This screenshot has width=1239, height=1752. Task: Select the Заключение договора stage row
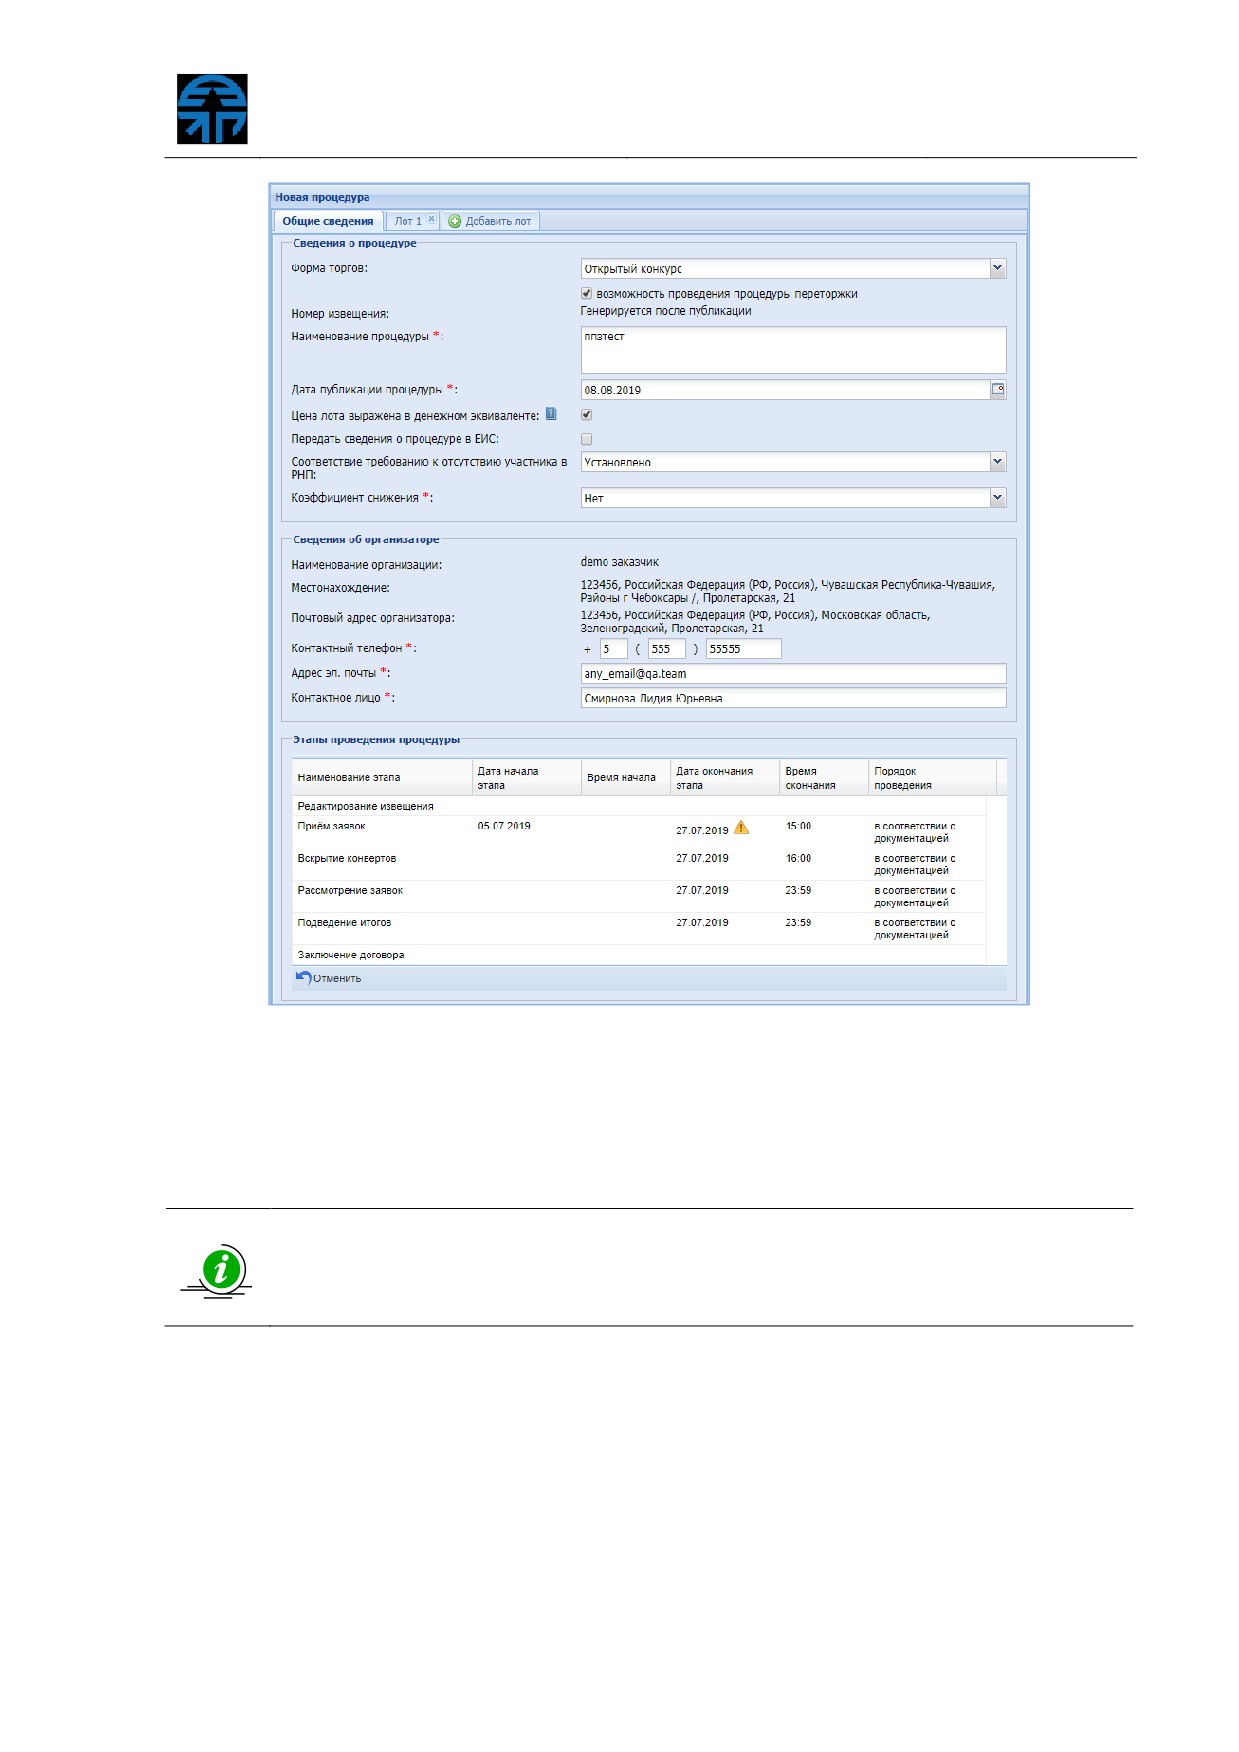tap(639, 954)
